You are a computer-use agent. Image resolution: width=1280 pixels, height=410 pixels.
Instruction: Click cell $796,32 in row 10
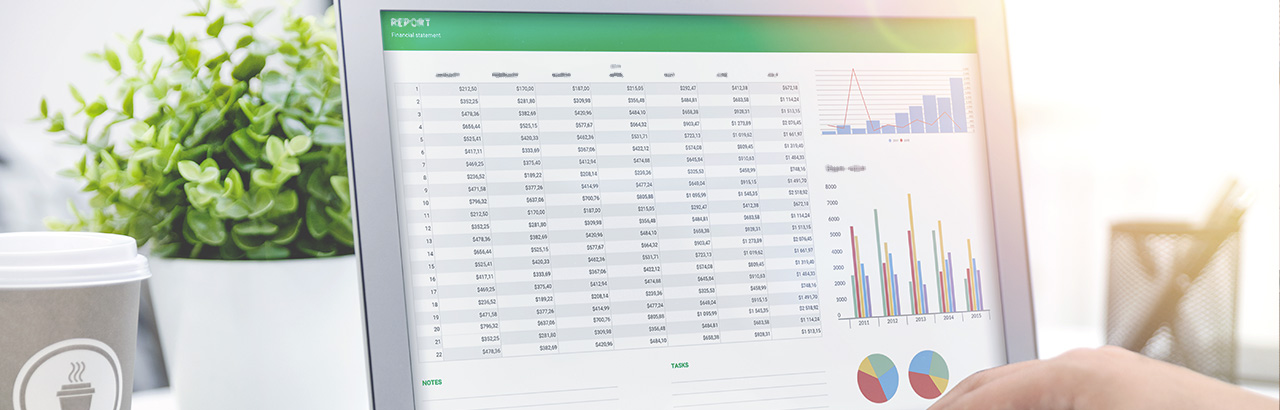(x=477, y=202)
